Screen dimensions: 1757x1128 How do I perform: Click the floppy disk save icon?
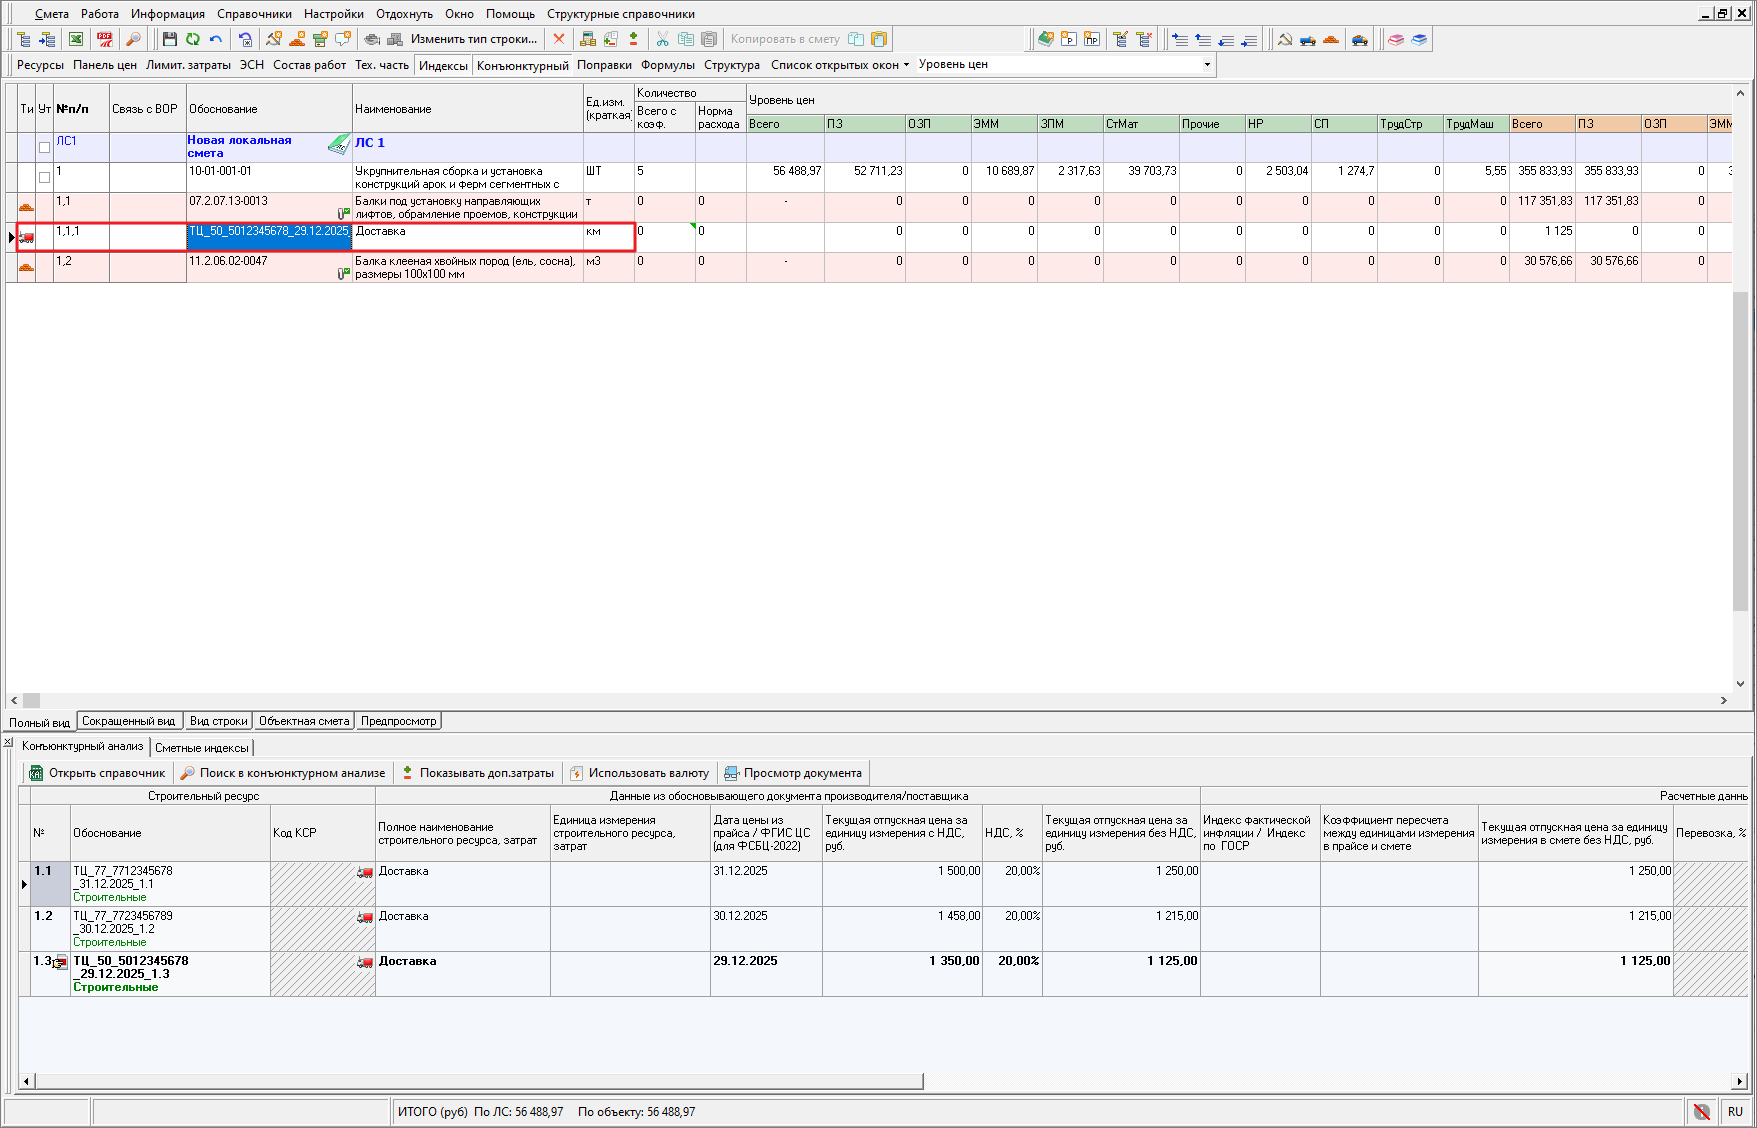click(170, 39)
